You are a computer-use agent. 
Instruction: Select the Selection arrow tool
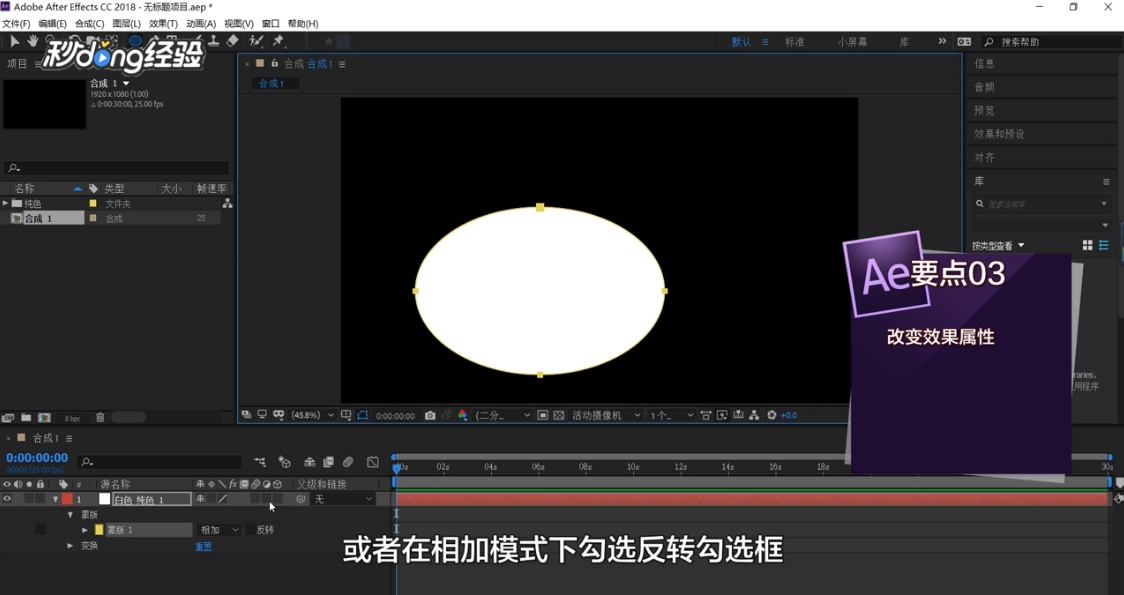(x=14, y=42)
